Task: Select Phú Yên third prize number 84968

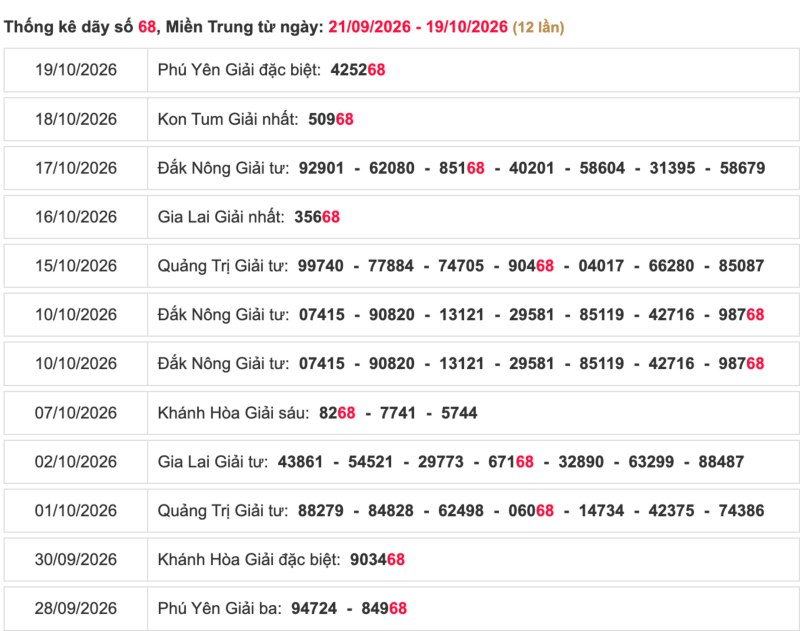Action: 384,609
